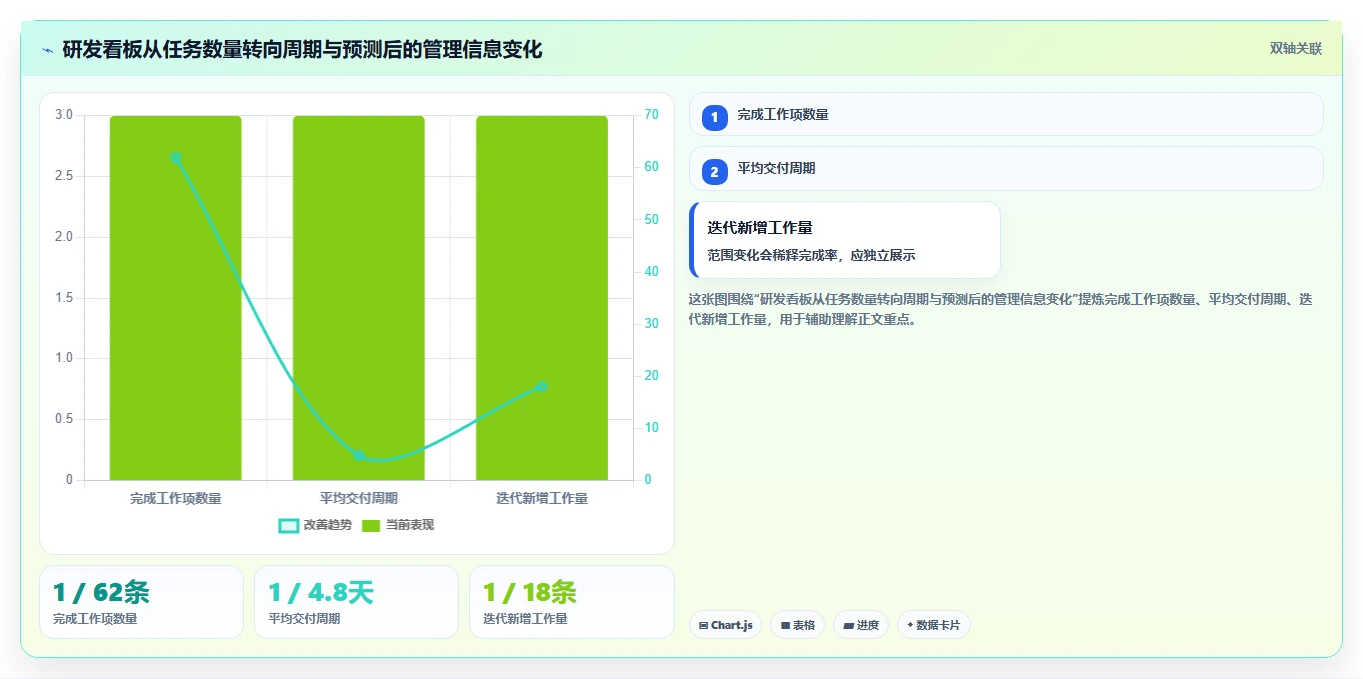Select the list row text 平均交付周期 beside badge 2
This screenshot has width=1363, height=679.
pos(776,169)
